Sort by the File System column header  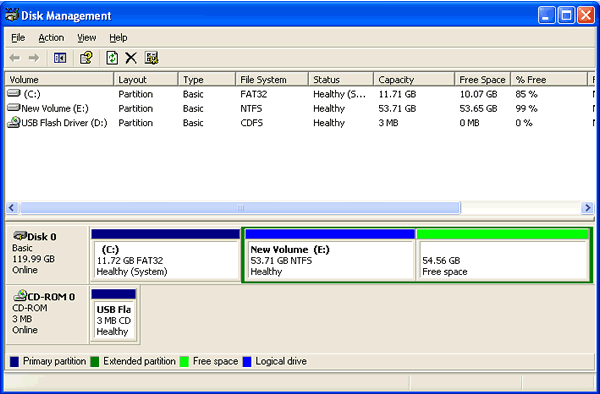pos(272,80)
